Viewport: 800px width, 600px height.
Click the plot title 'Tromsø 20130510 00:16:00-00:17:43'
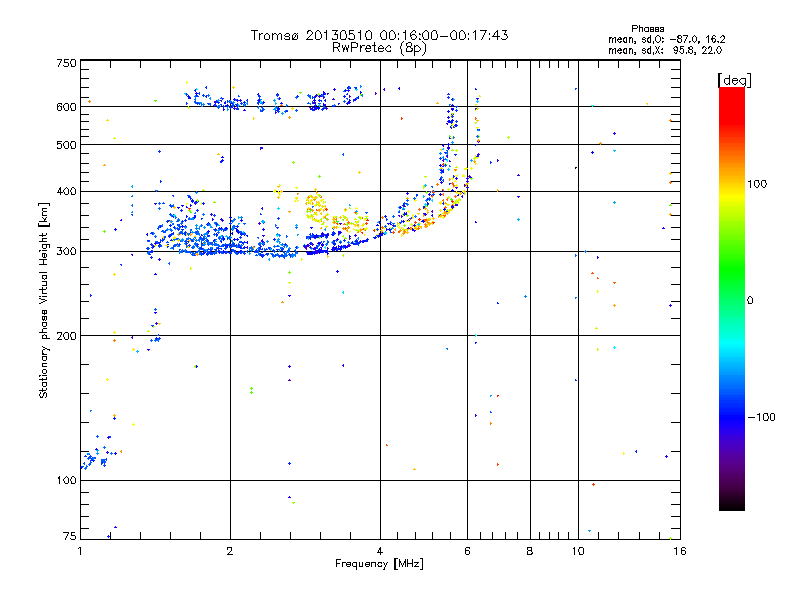(379, 35)
